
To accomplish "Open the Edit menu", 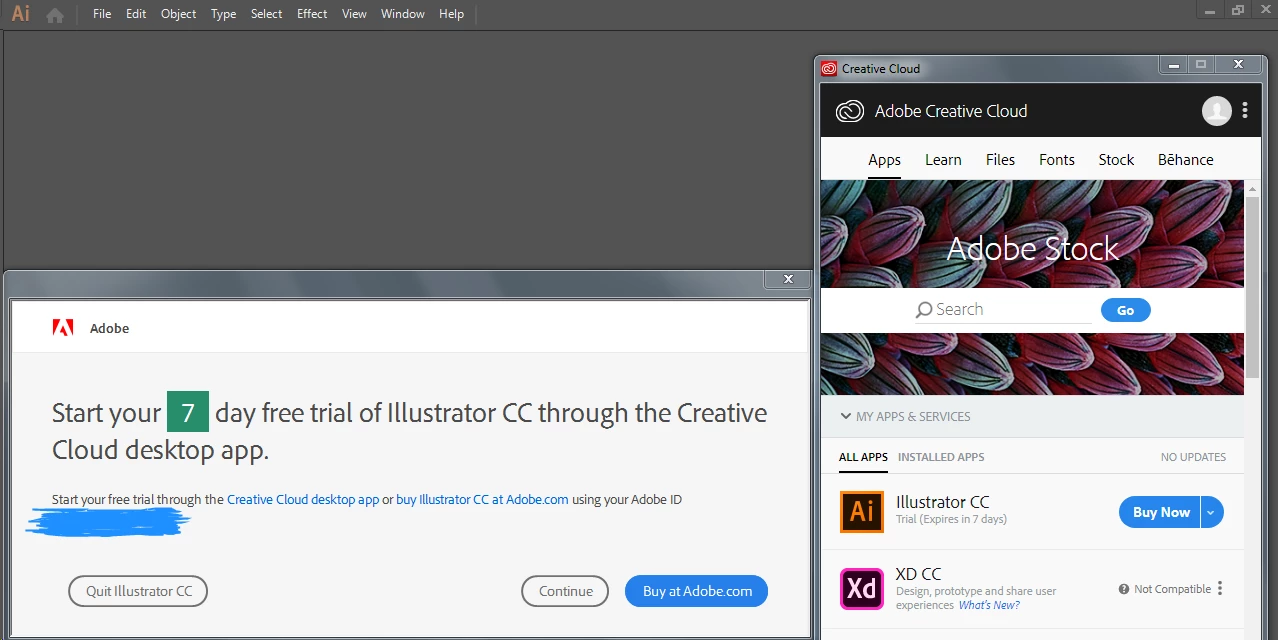I will [136, 14].
